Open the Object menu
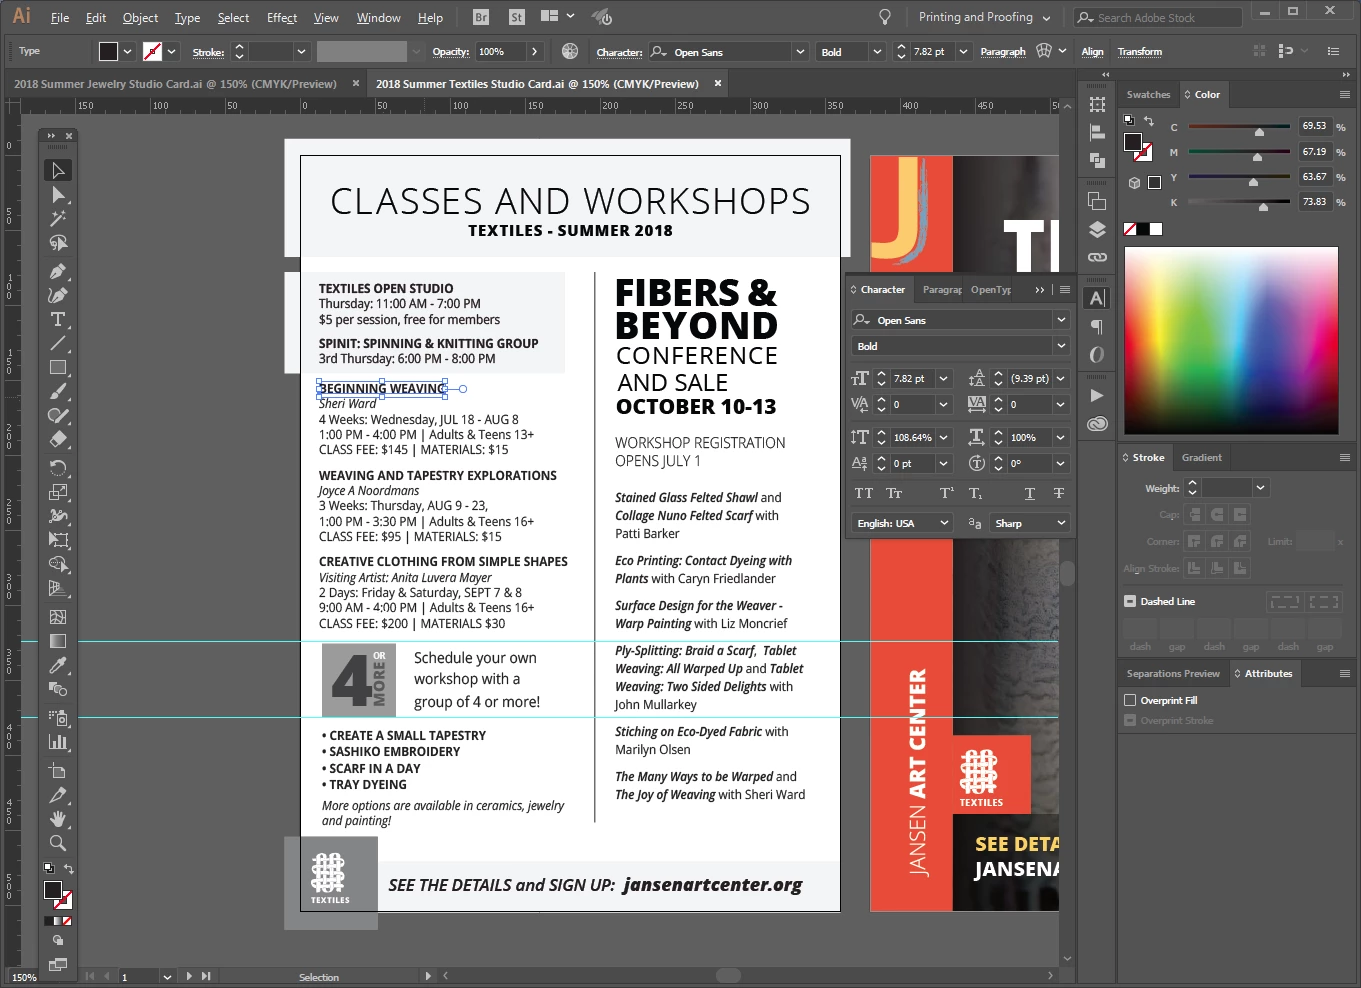 coord(140,18)
